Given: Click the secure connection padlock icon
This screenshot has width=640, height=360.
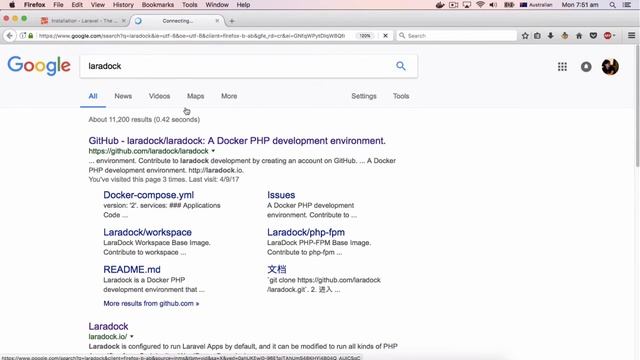Looking at the screenshot, I should [31, 36].
